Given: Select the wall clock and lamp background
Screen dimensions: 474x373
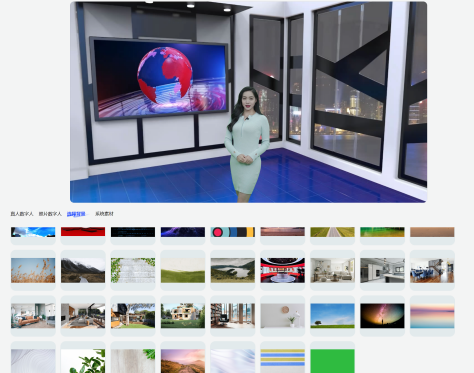Looking at the screenshot, I should pyautogui.click(x=283, y=316).
